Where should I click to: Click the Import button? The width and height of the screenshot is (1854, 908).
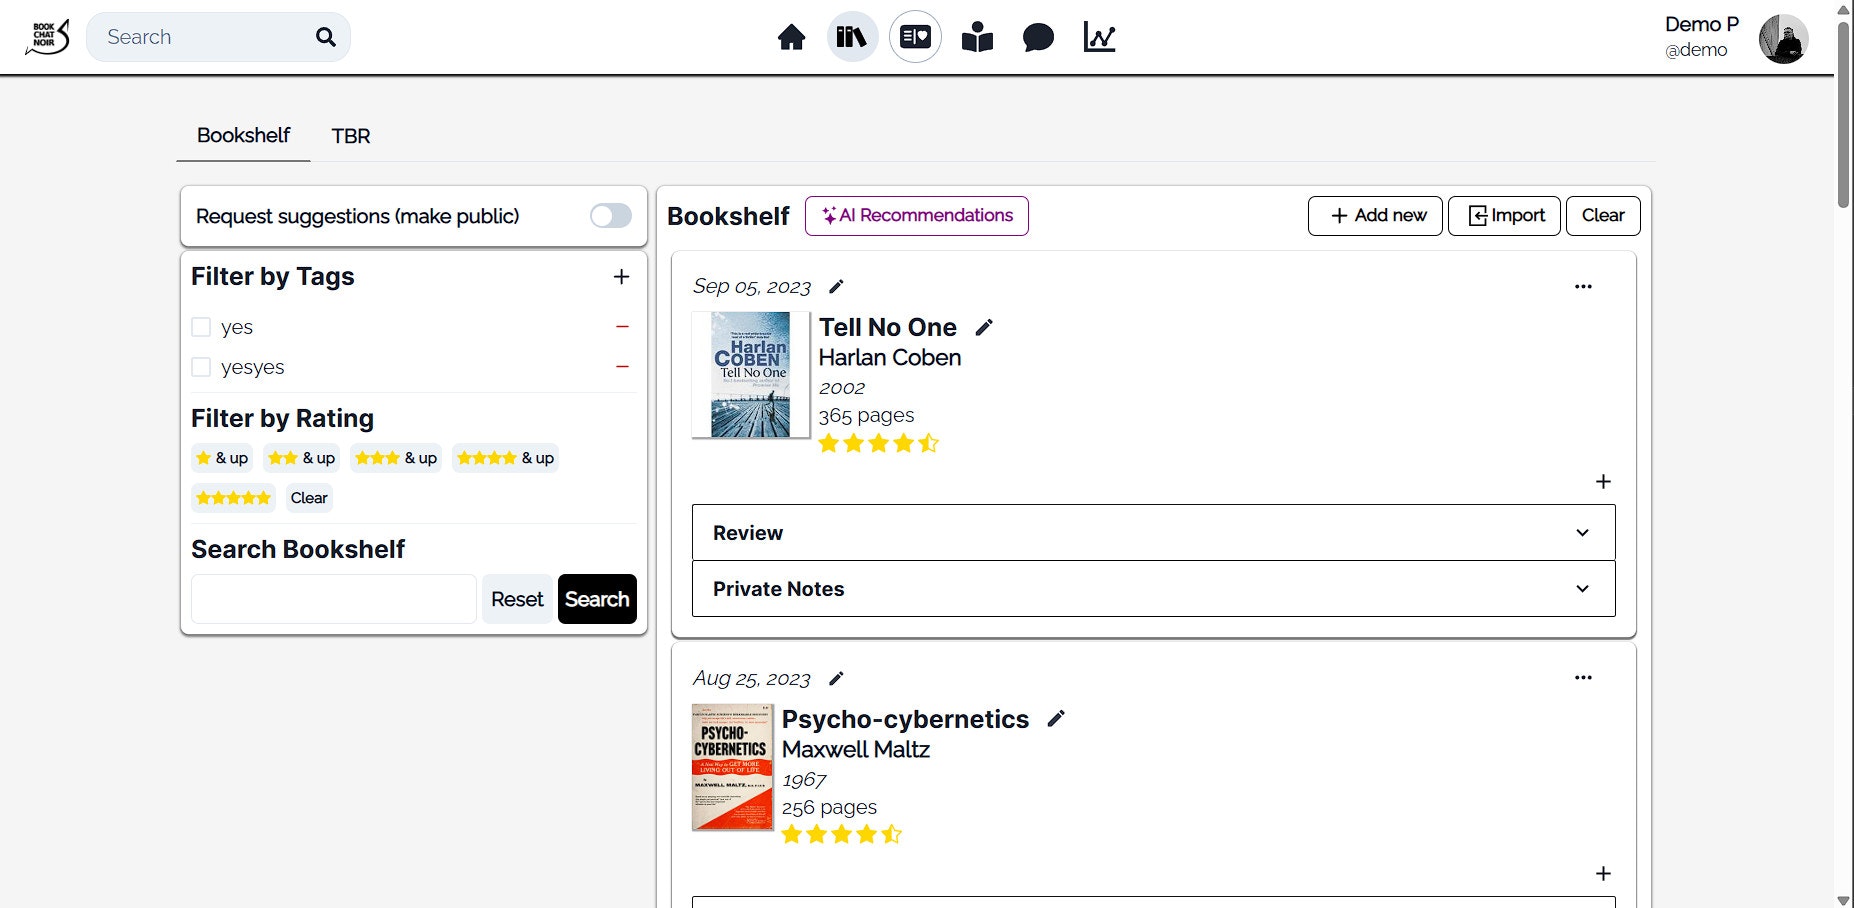(1504, 216)
